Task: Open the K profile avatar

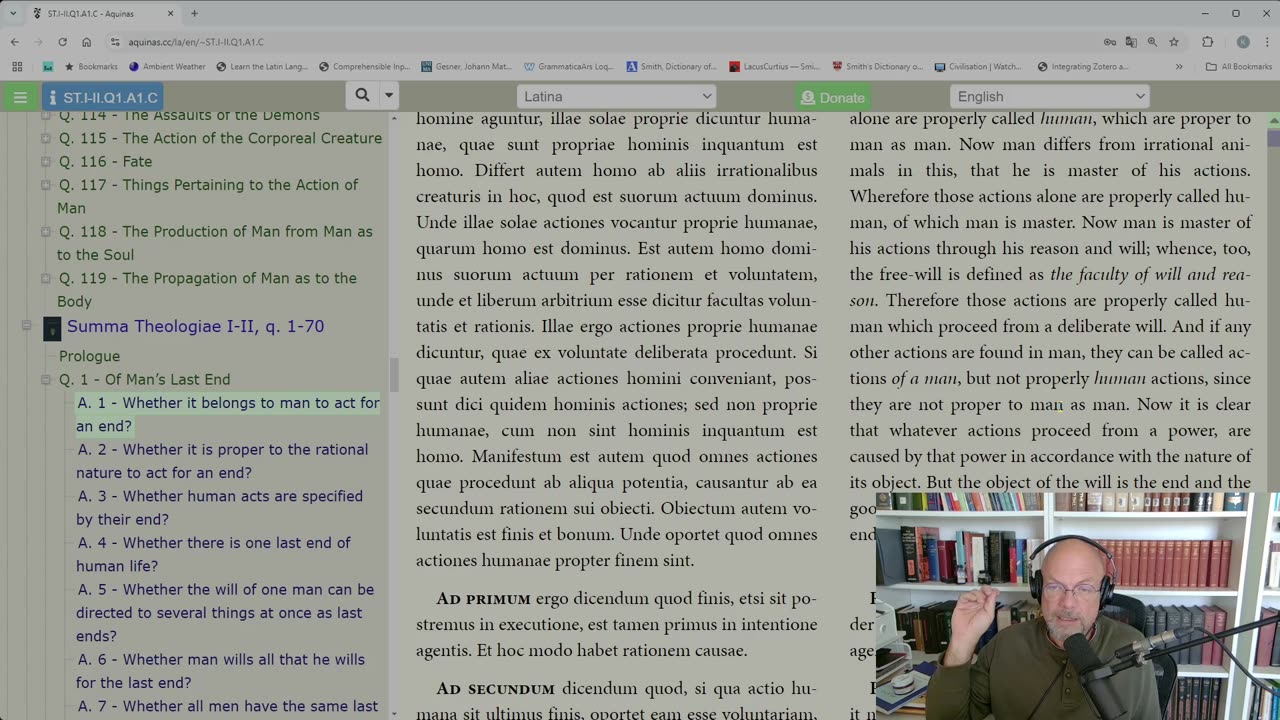Action: [1243, 42]
